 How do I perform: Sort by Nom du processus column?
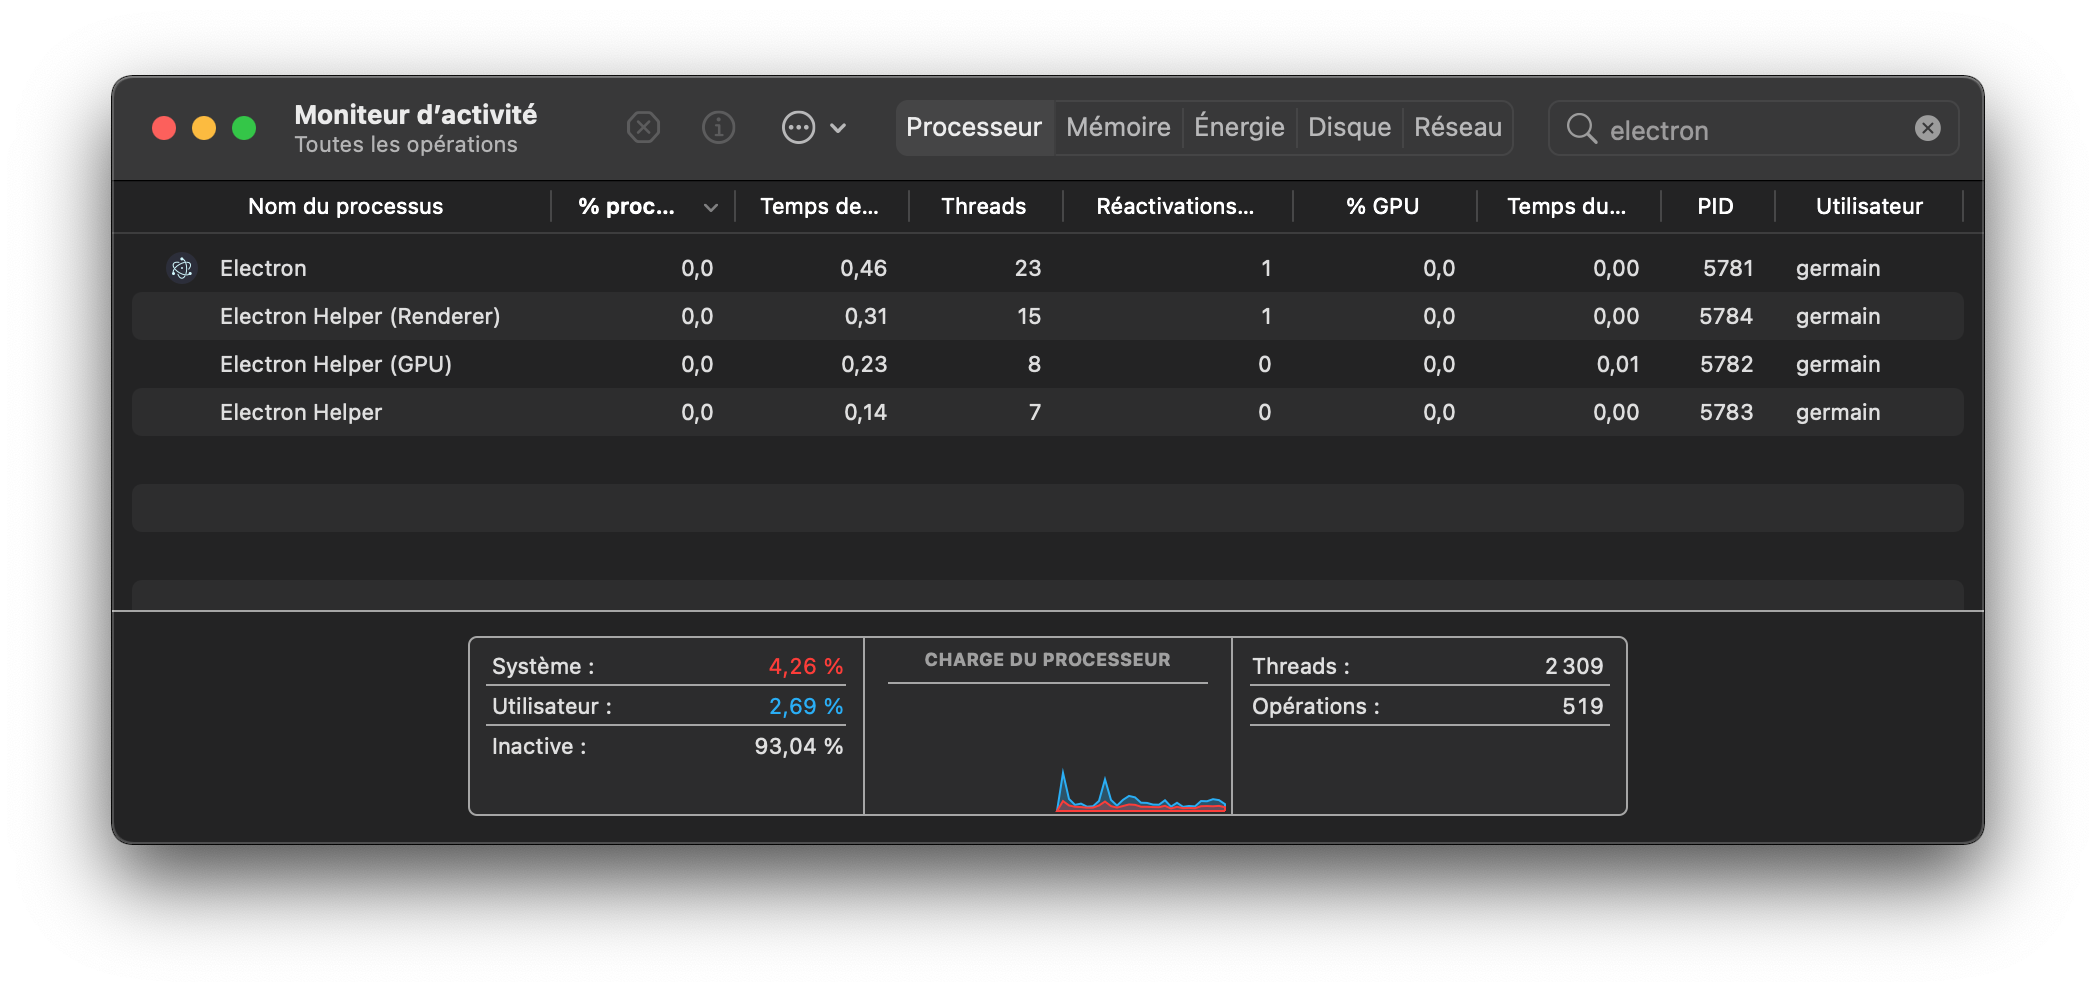coord(345,206)
